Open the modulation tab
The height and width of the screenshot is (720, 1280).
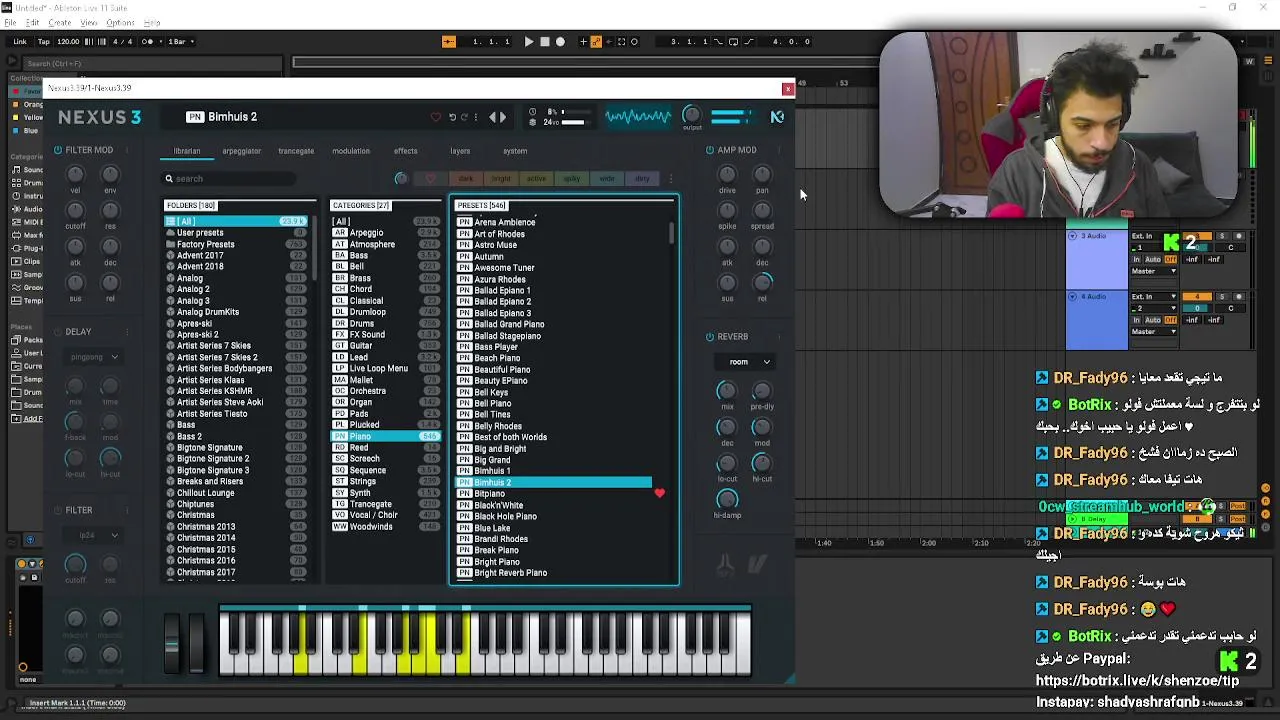pos(351,151)
